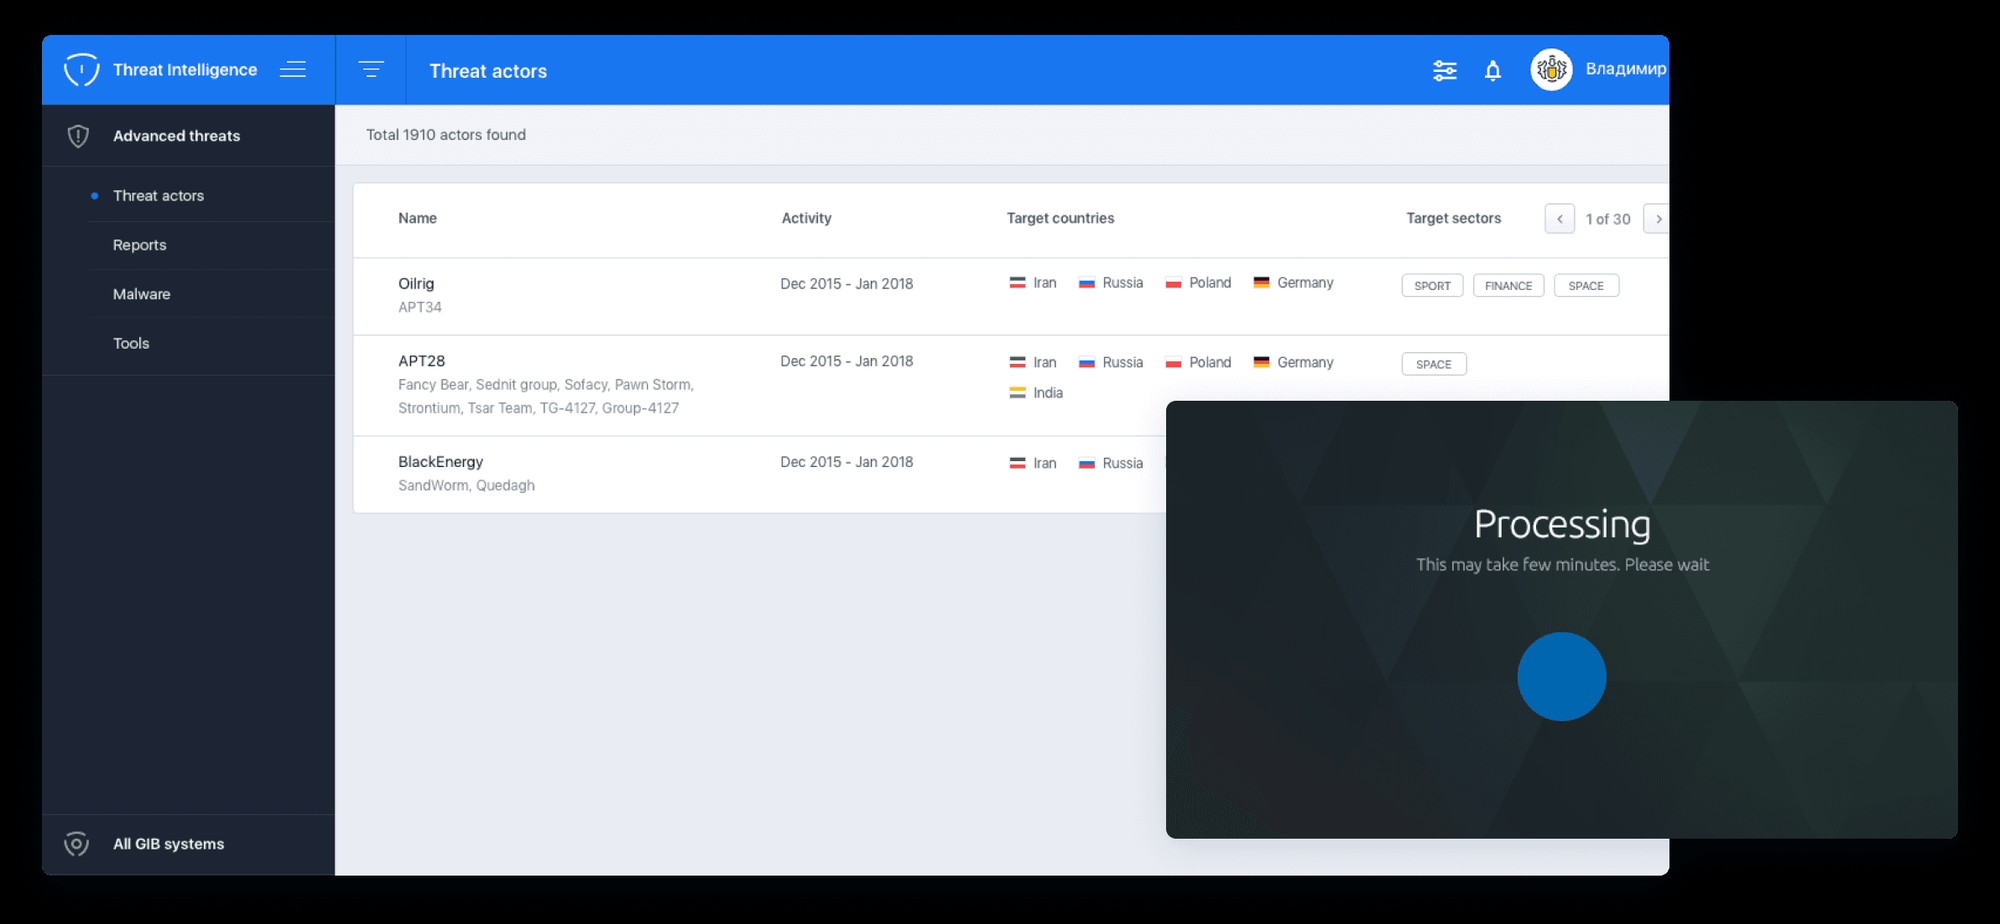
Task: Open Malware in the sidebar
Action: [141, 294]
